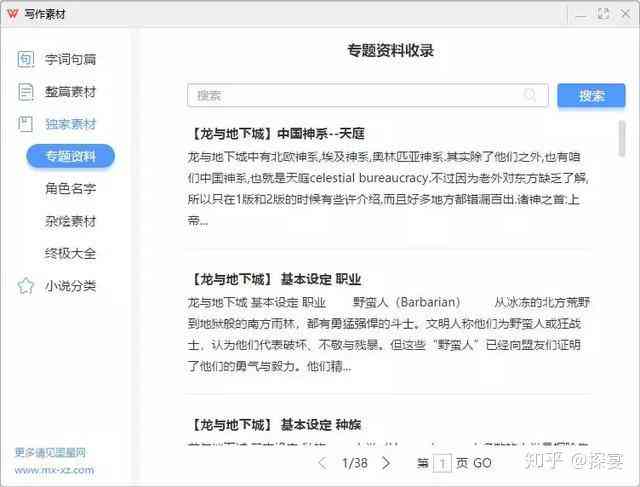640x487 pixels.
Task: Click the GO page jump button
Action: [x=482, y=463]
